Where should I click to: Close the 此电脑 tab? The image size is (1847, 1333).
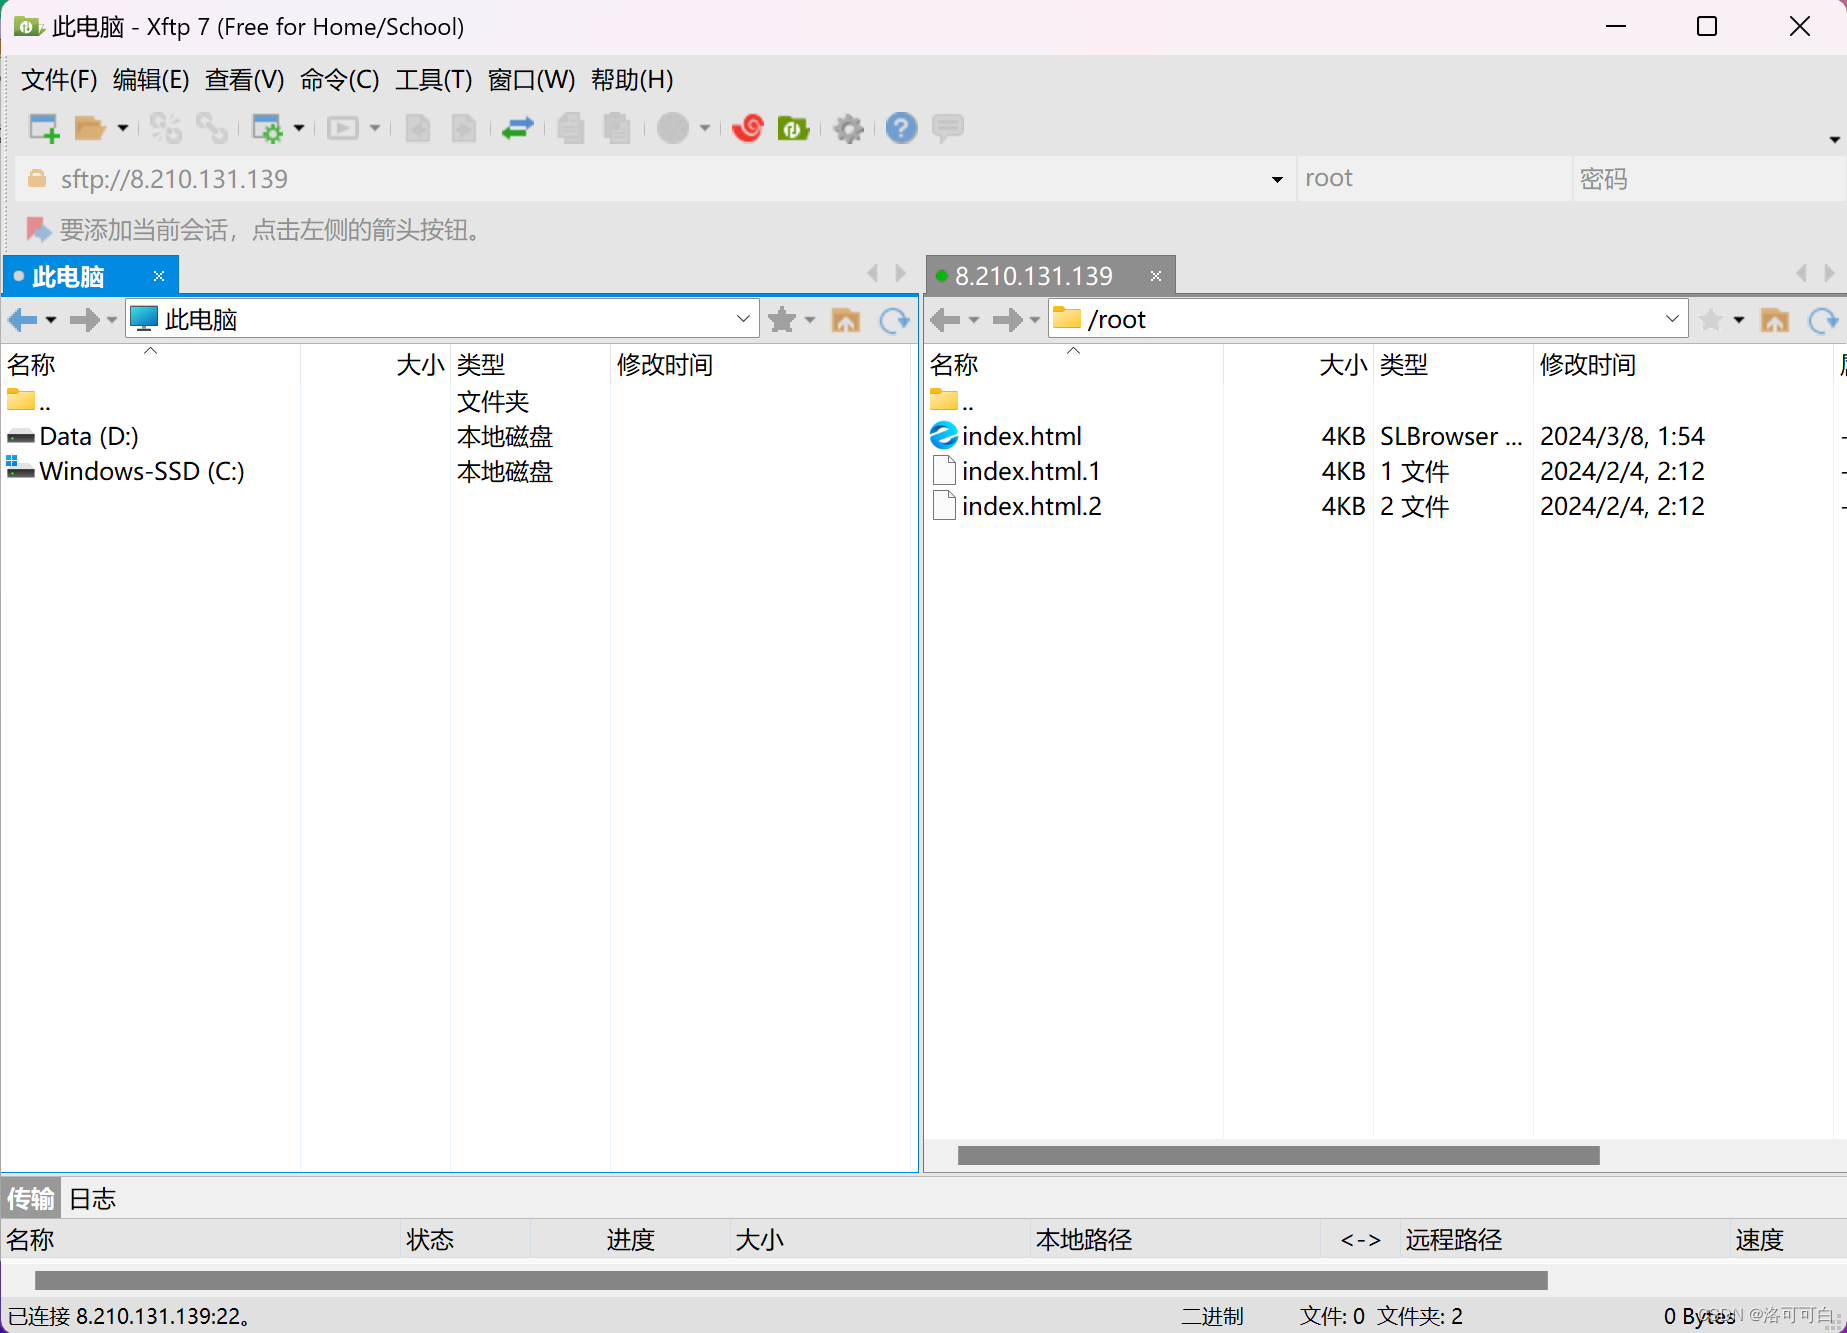coord(159,276)
